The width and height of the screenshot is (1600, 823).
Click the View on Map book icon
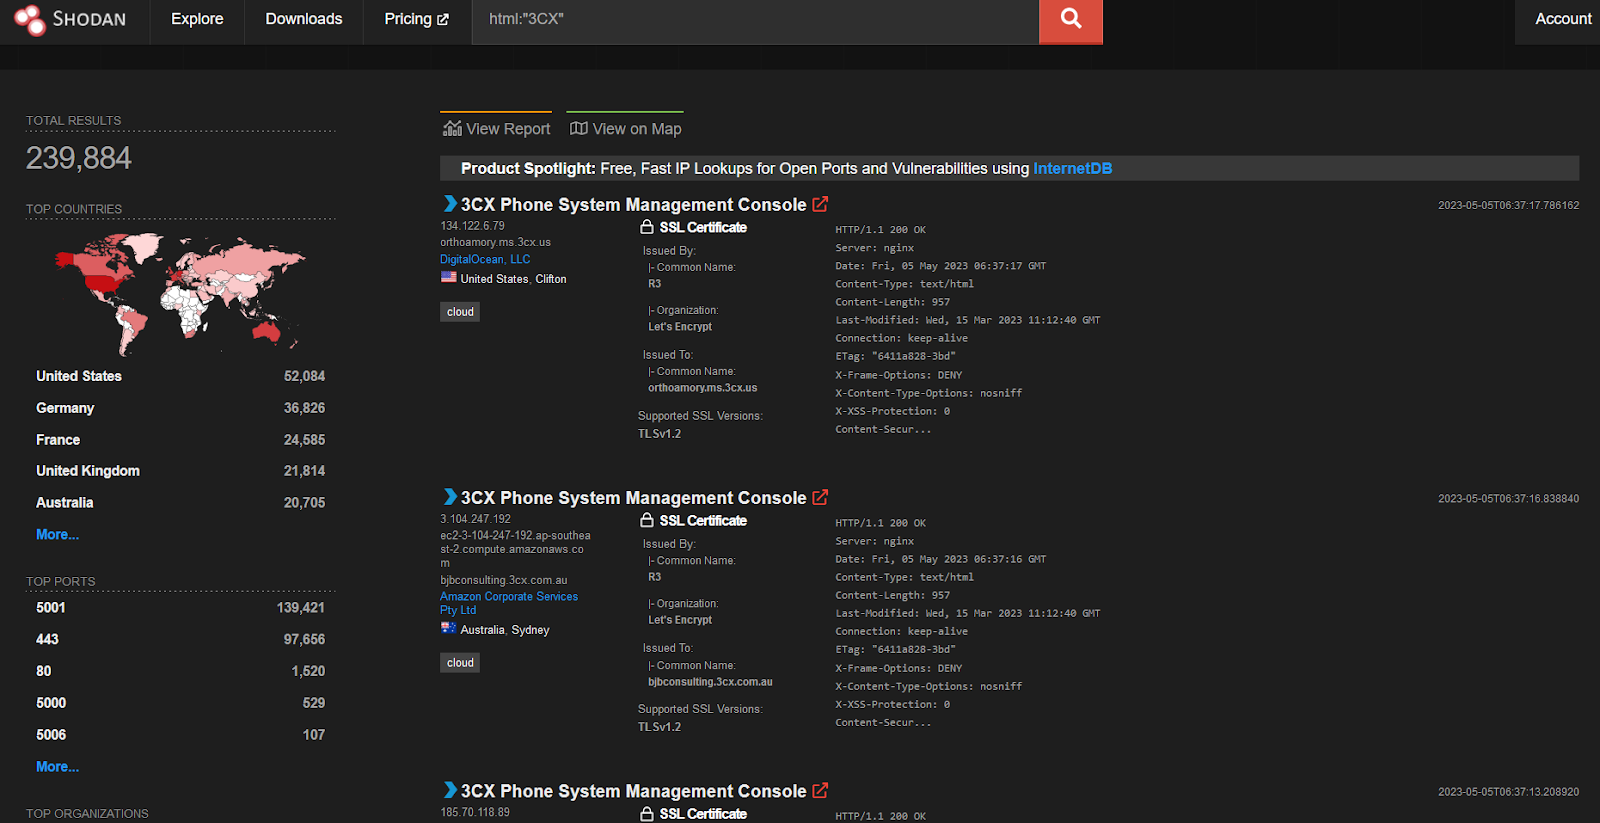[578, 128]
